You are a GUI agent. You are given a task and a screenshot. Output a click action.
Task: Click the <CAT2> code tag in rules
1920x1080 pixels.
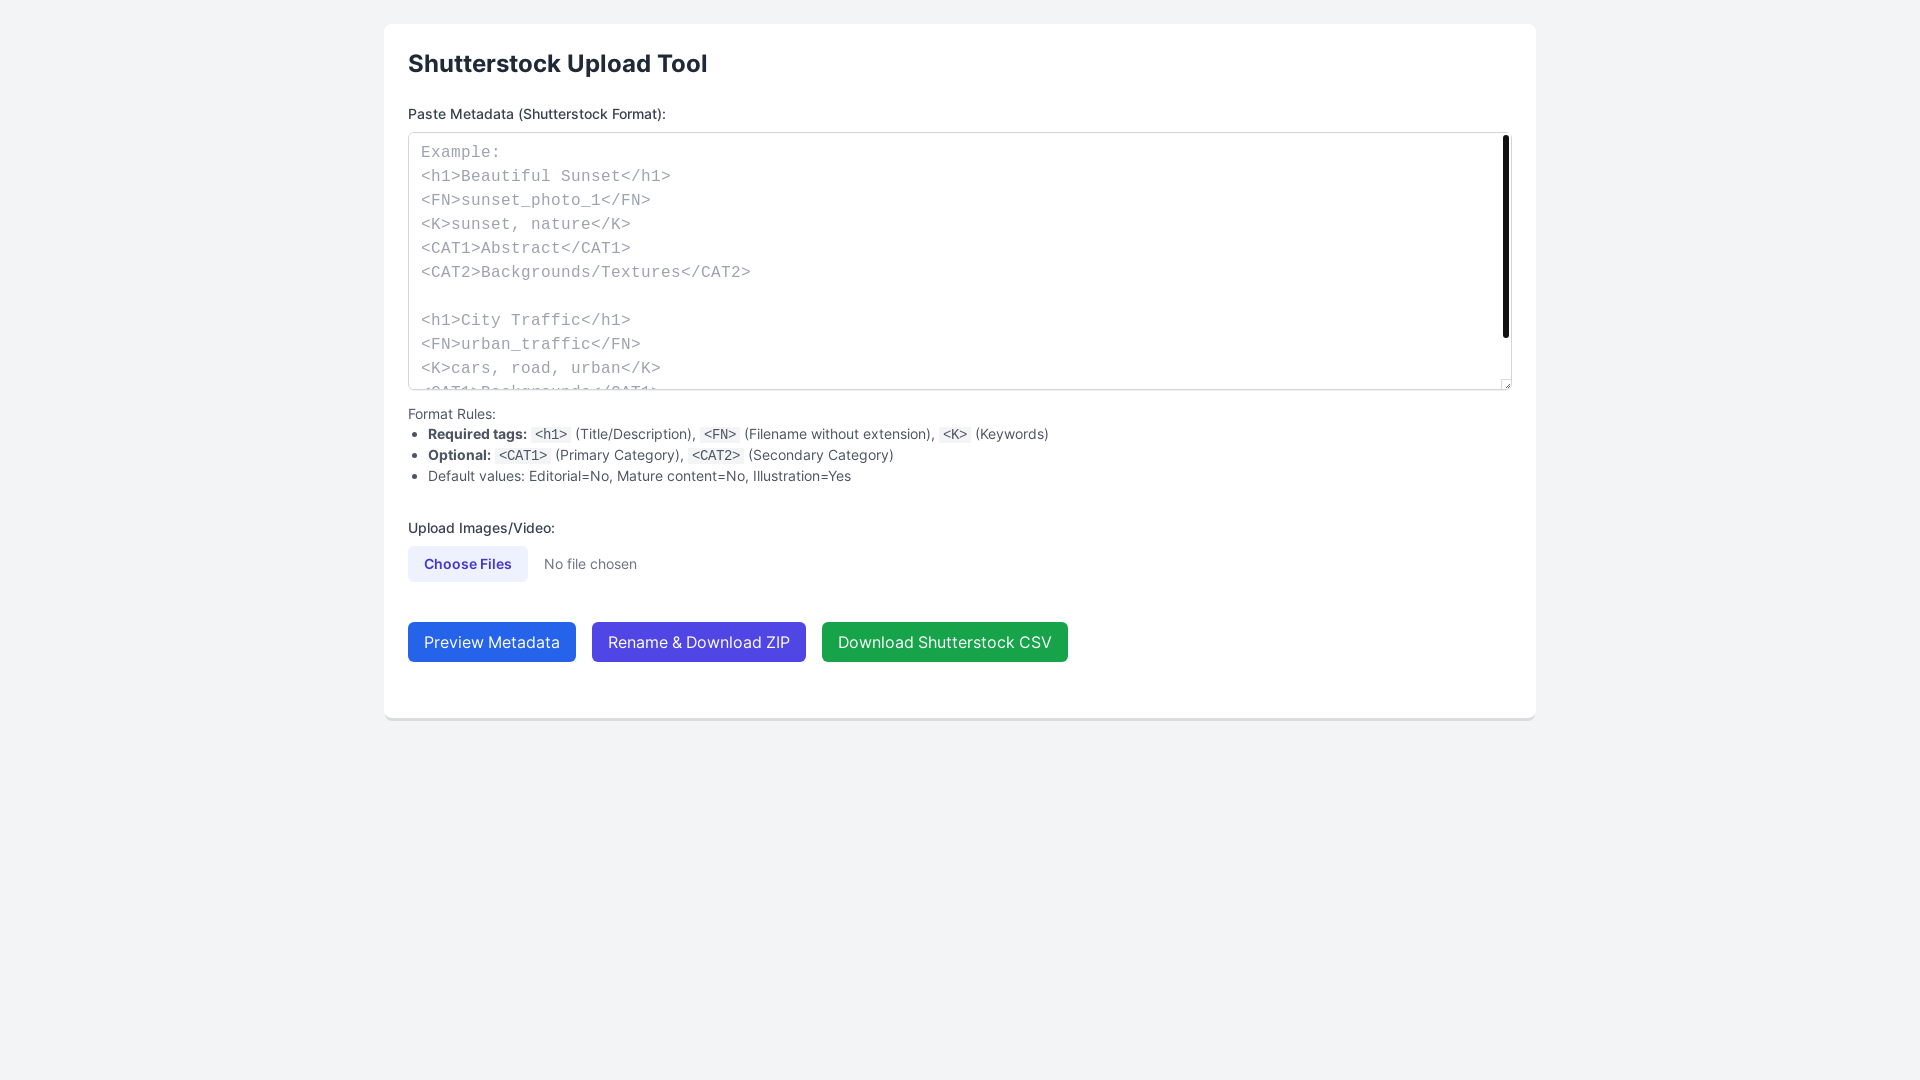click(716, 455)
